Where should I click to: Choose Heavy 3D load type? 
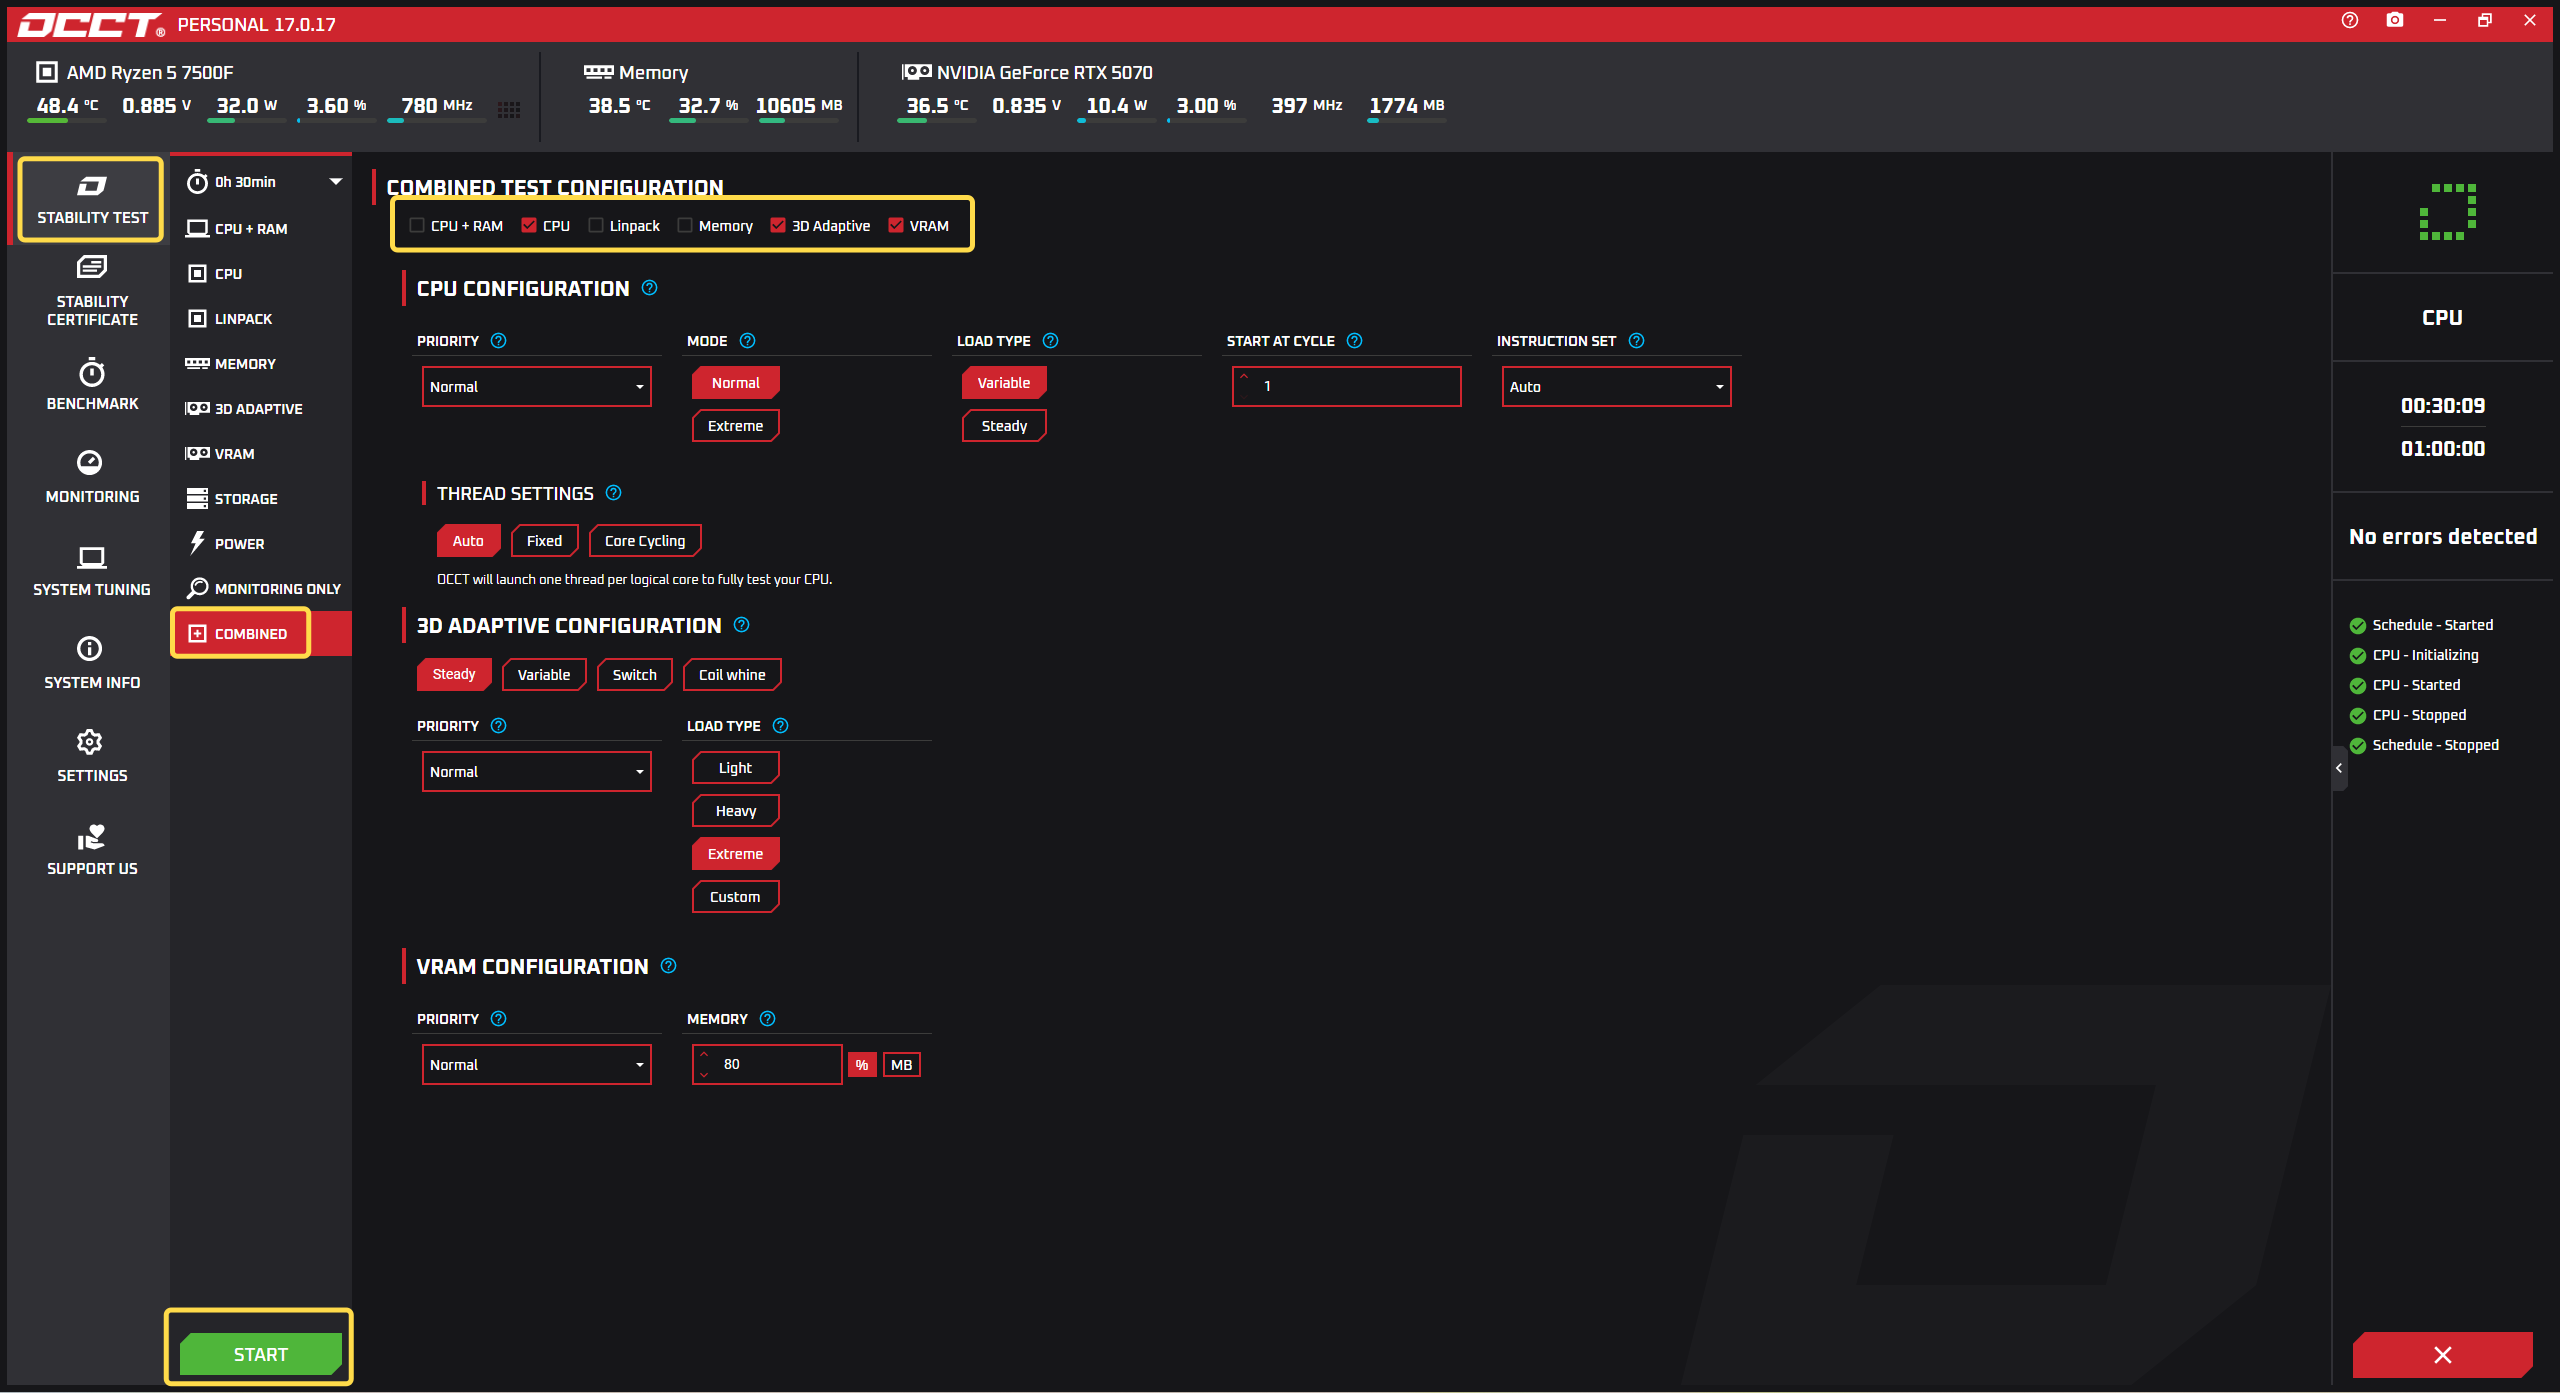(736, 811)
